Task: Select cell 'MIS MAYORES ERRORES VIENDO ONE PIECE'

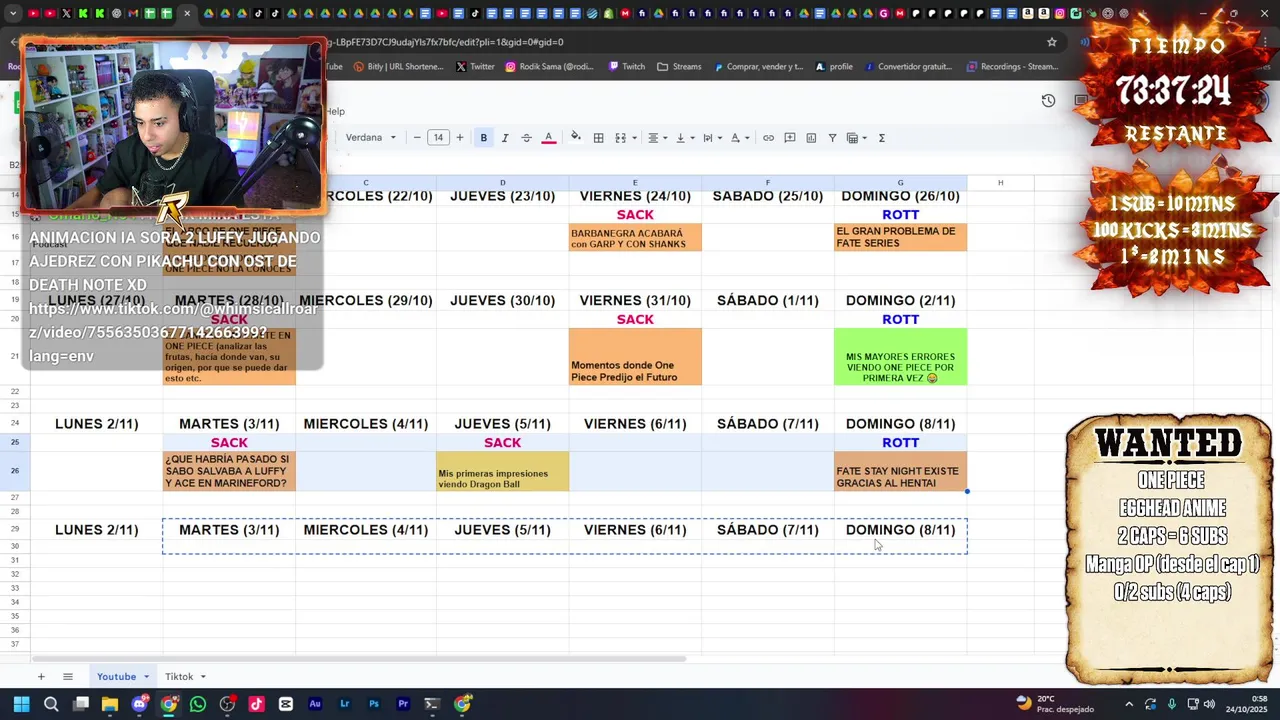Action: 900,357
